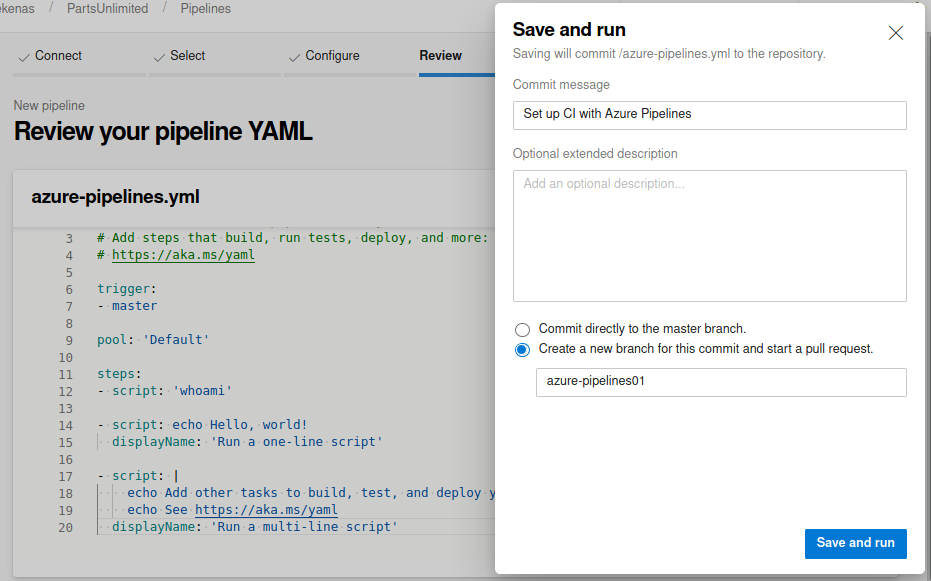Open the aka.ms/yaml link on line 19
The height and width of the screenshot is (581, 931).
click(266, 510)
